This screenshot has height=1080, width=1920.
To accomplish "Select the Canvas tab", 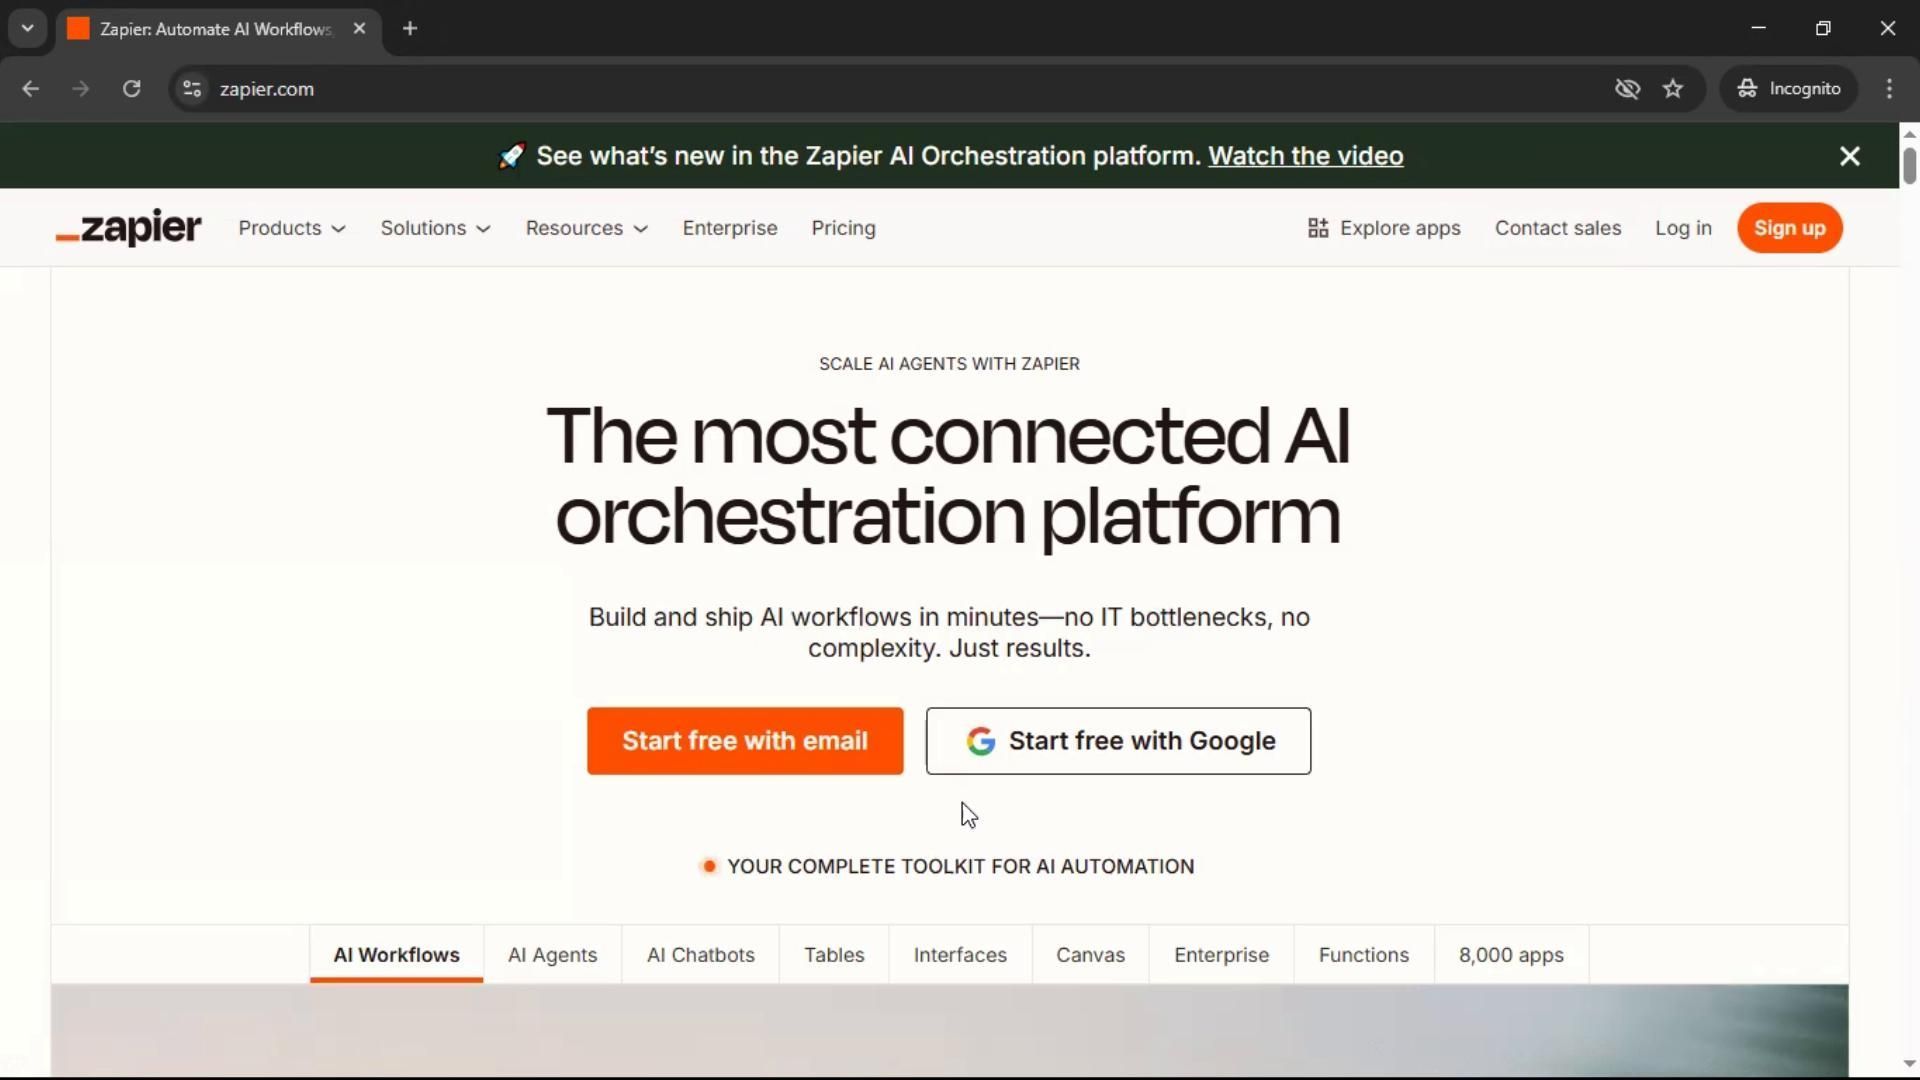I will pyautogui.click(x=1090, y=955).
